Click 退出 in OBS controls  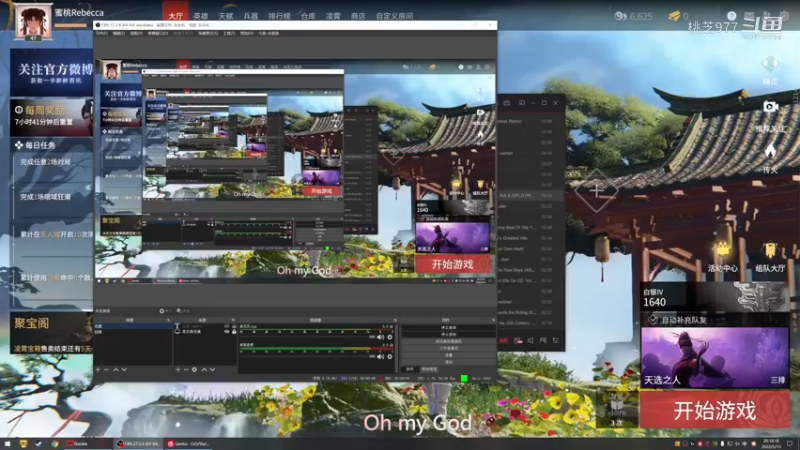(448, 362)
